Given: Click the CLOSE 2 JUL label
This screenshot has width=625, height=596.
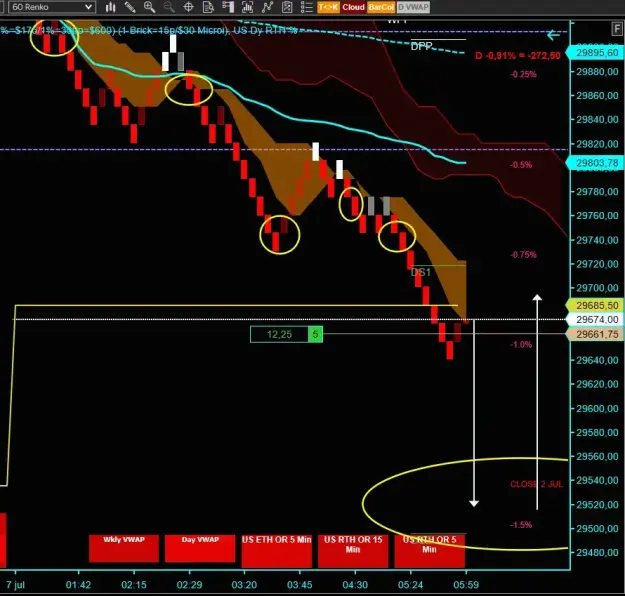Looking at the screenshot, I should coord(537,484).
